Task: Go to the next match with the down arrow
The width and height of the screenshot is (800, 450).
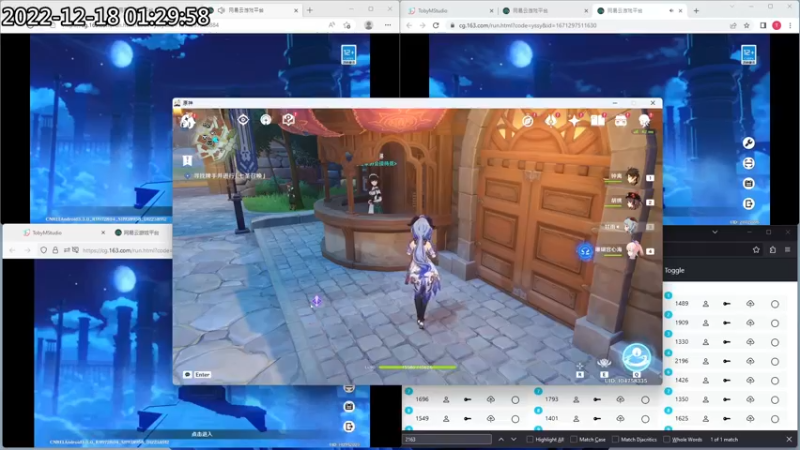Action: pyautogui.click(x=514, y=439)
